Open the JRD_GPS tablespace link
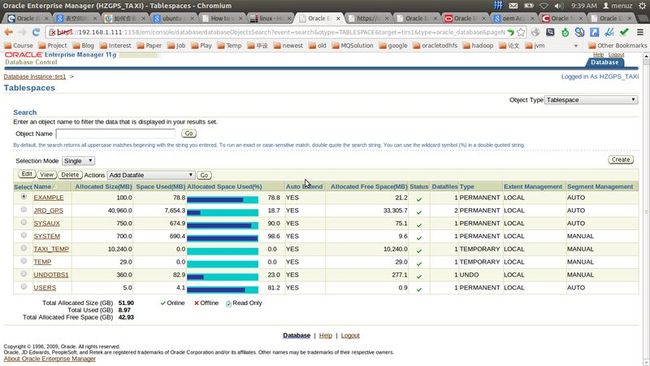650x366 pixels. (49, 211)
